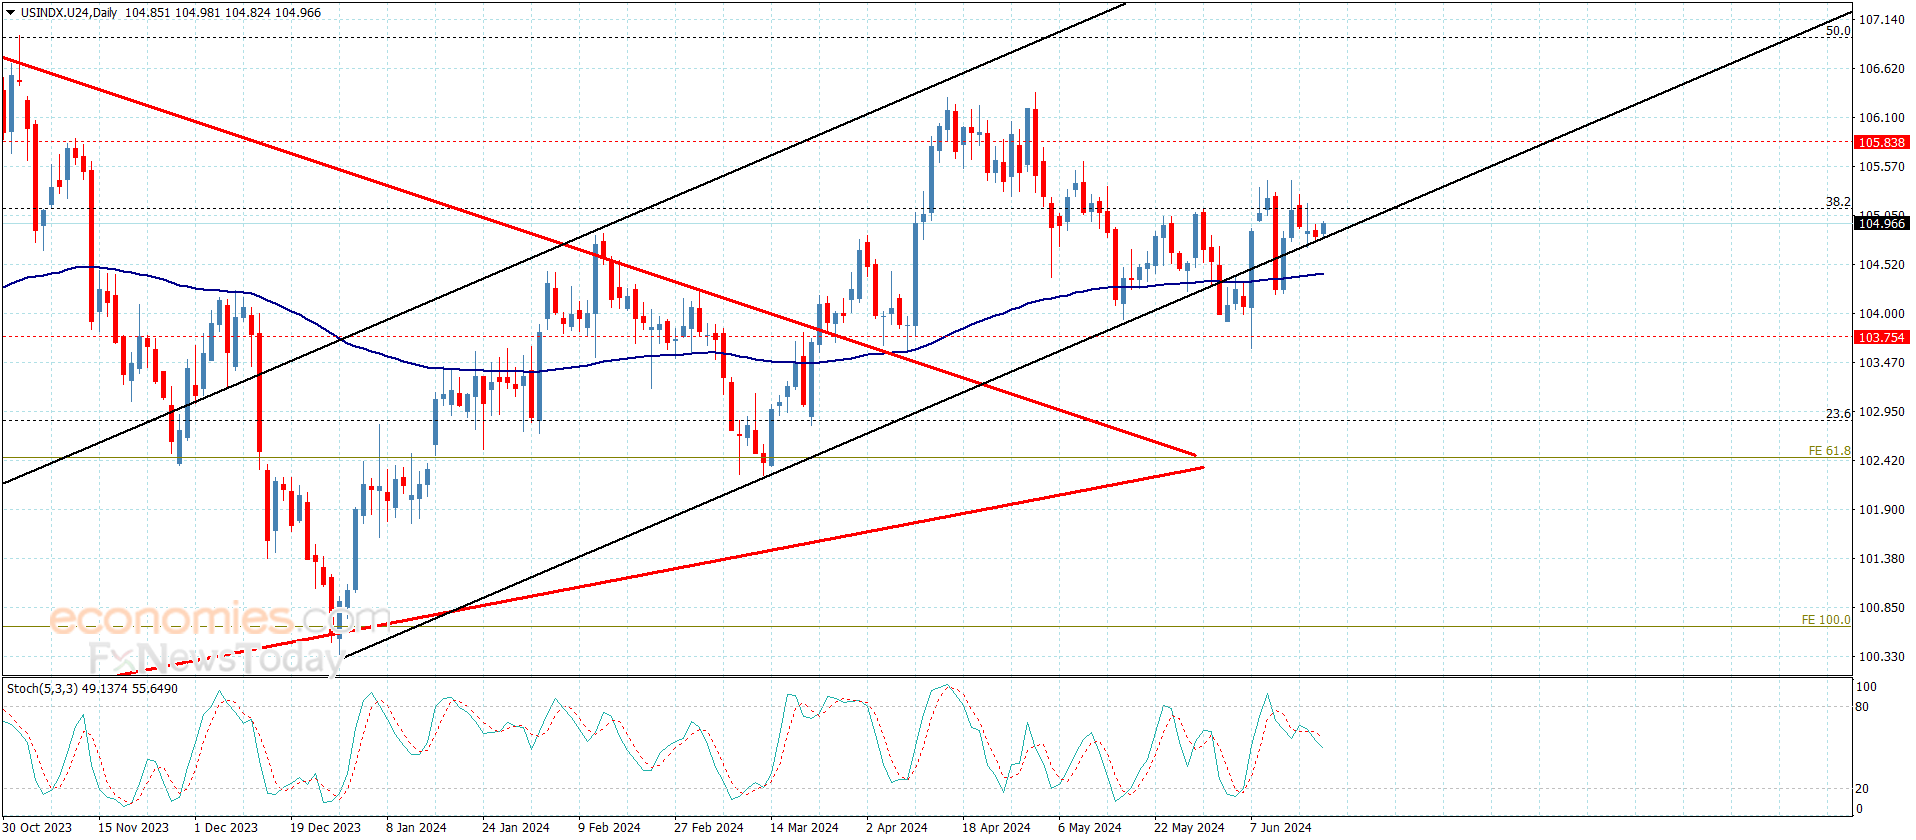Click the 7 Jun 2024 date label
This screenshot has width=1916, height=840.
(x=1280, y=827)
